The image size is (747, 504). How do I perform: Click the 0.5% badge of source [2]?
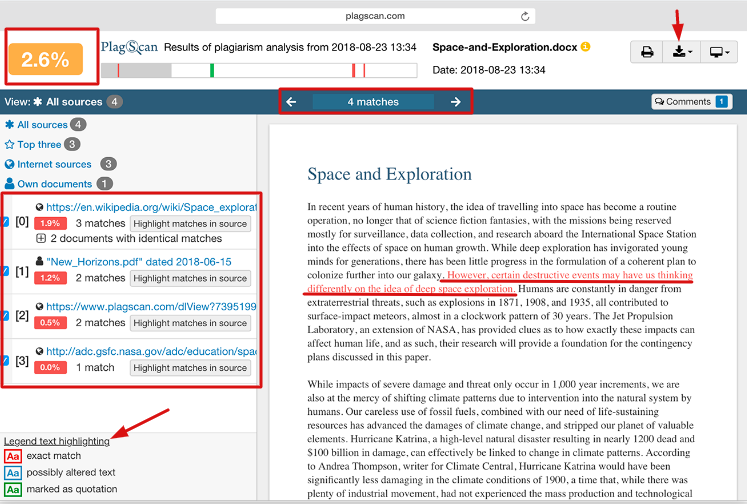pos(50,323)
